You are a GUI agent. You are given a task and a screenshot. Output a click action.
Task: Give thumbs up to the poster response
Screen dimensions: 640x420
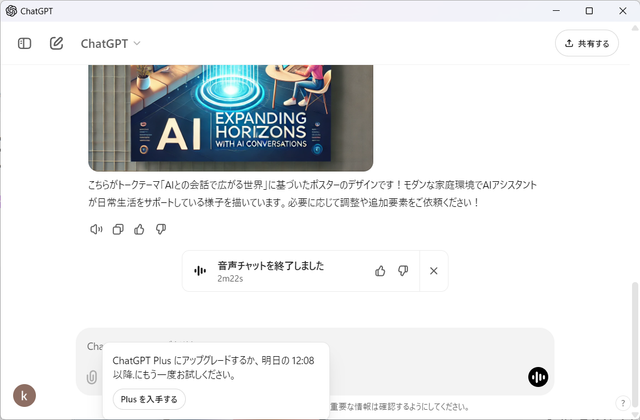pos(139,229)
